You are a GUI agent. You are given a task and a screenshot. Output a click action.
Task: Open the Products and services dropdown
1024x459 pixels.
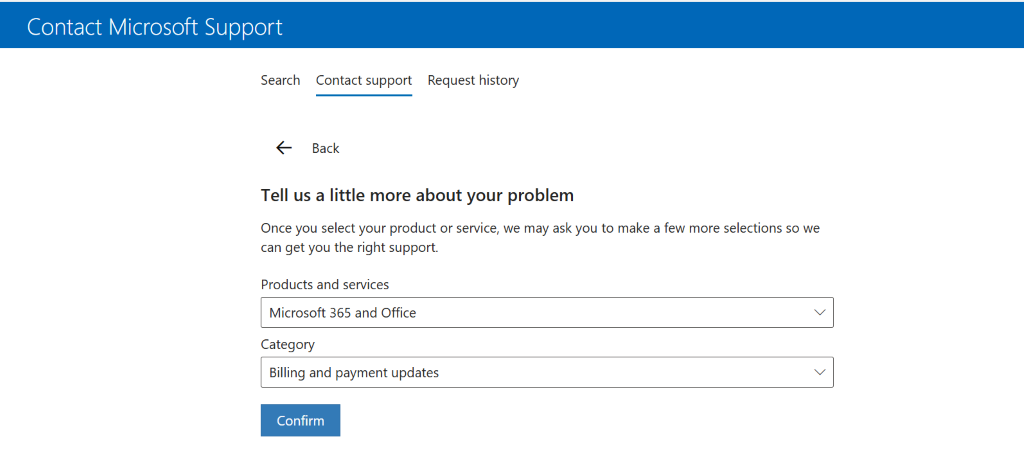547,313
